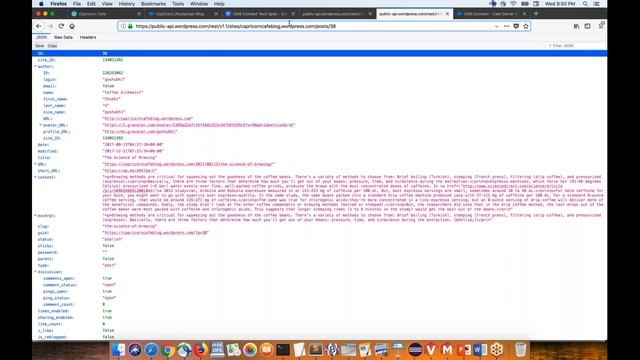
Task: Close the active public-api tab
Action: tap(447, 13)
